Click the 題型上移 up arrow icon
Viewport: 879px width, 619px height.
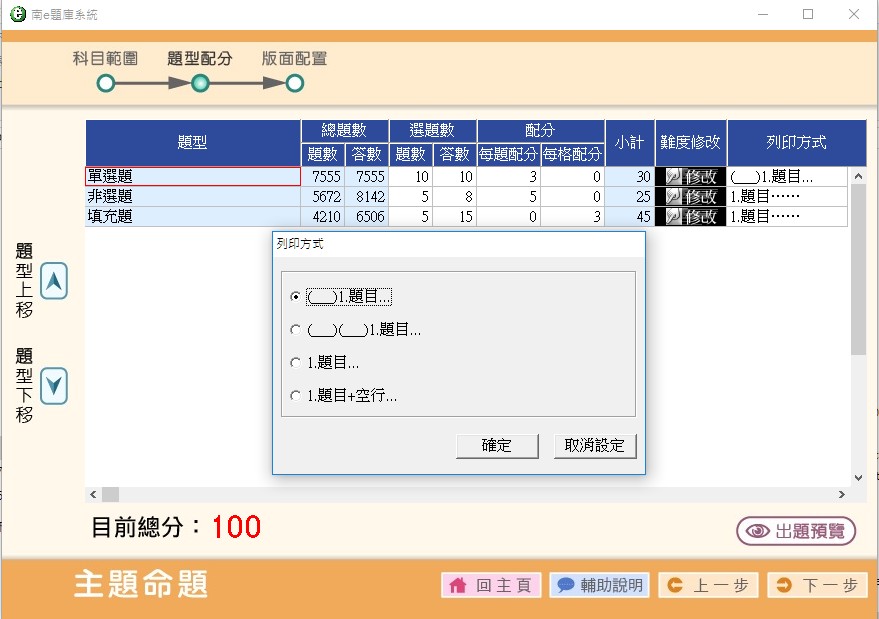point(54,283)
